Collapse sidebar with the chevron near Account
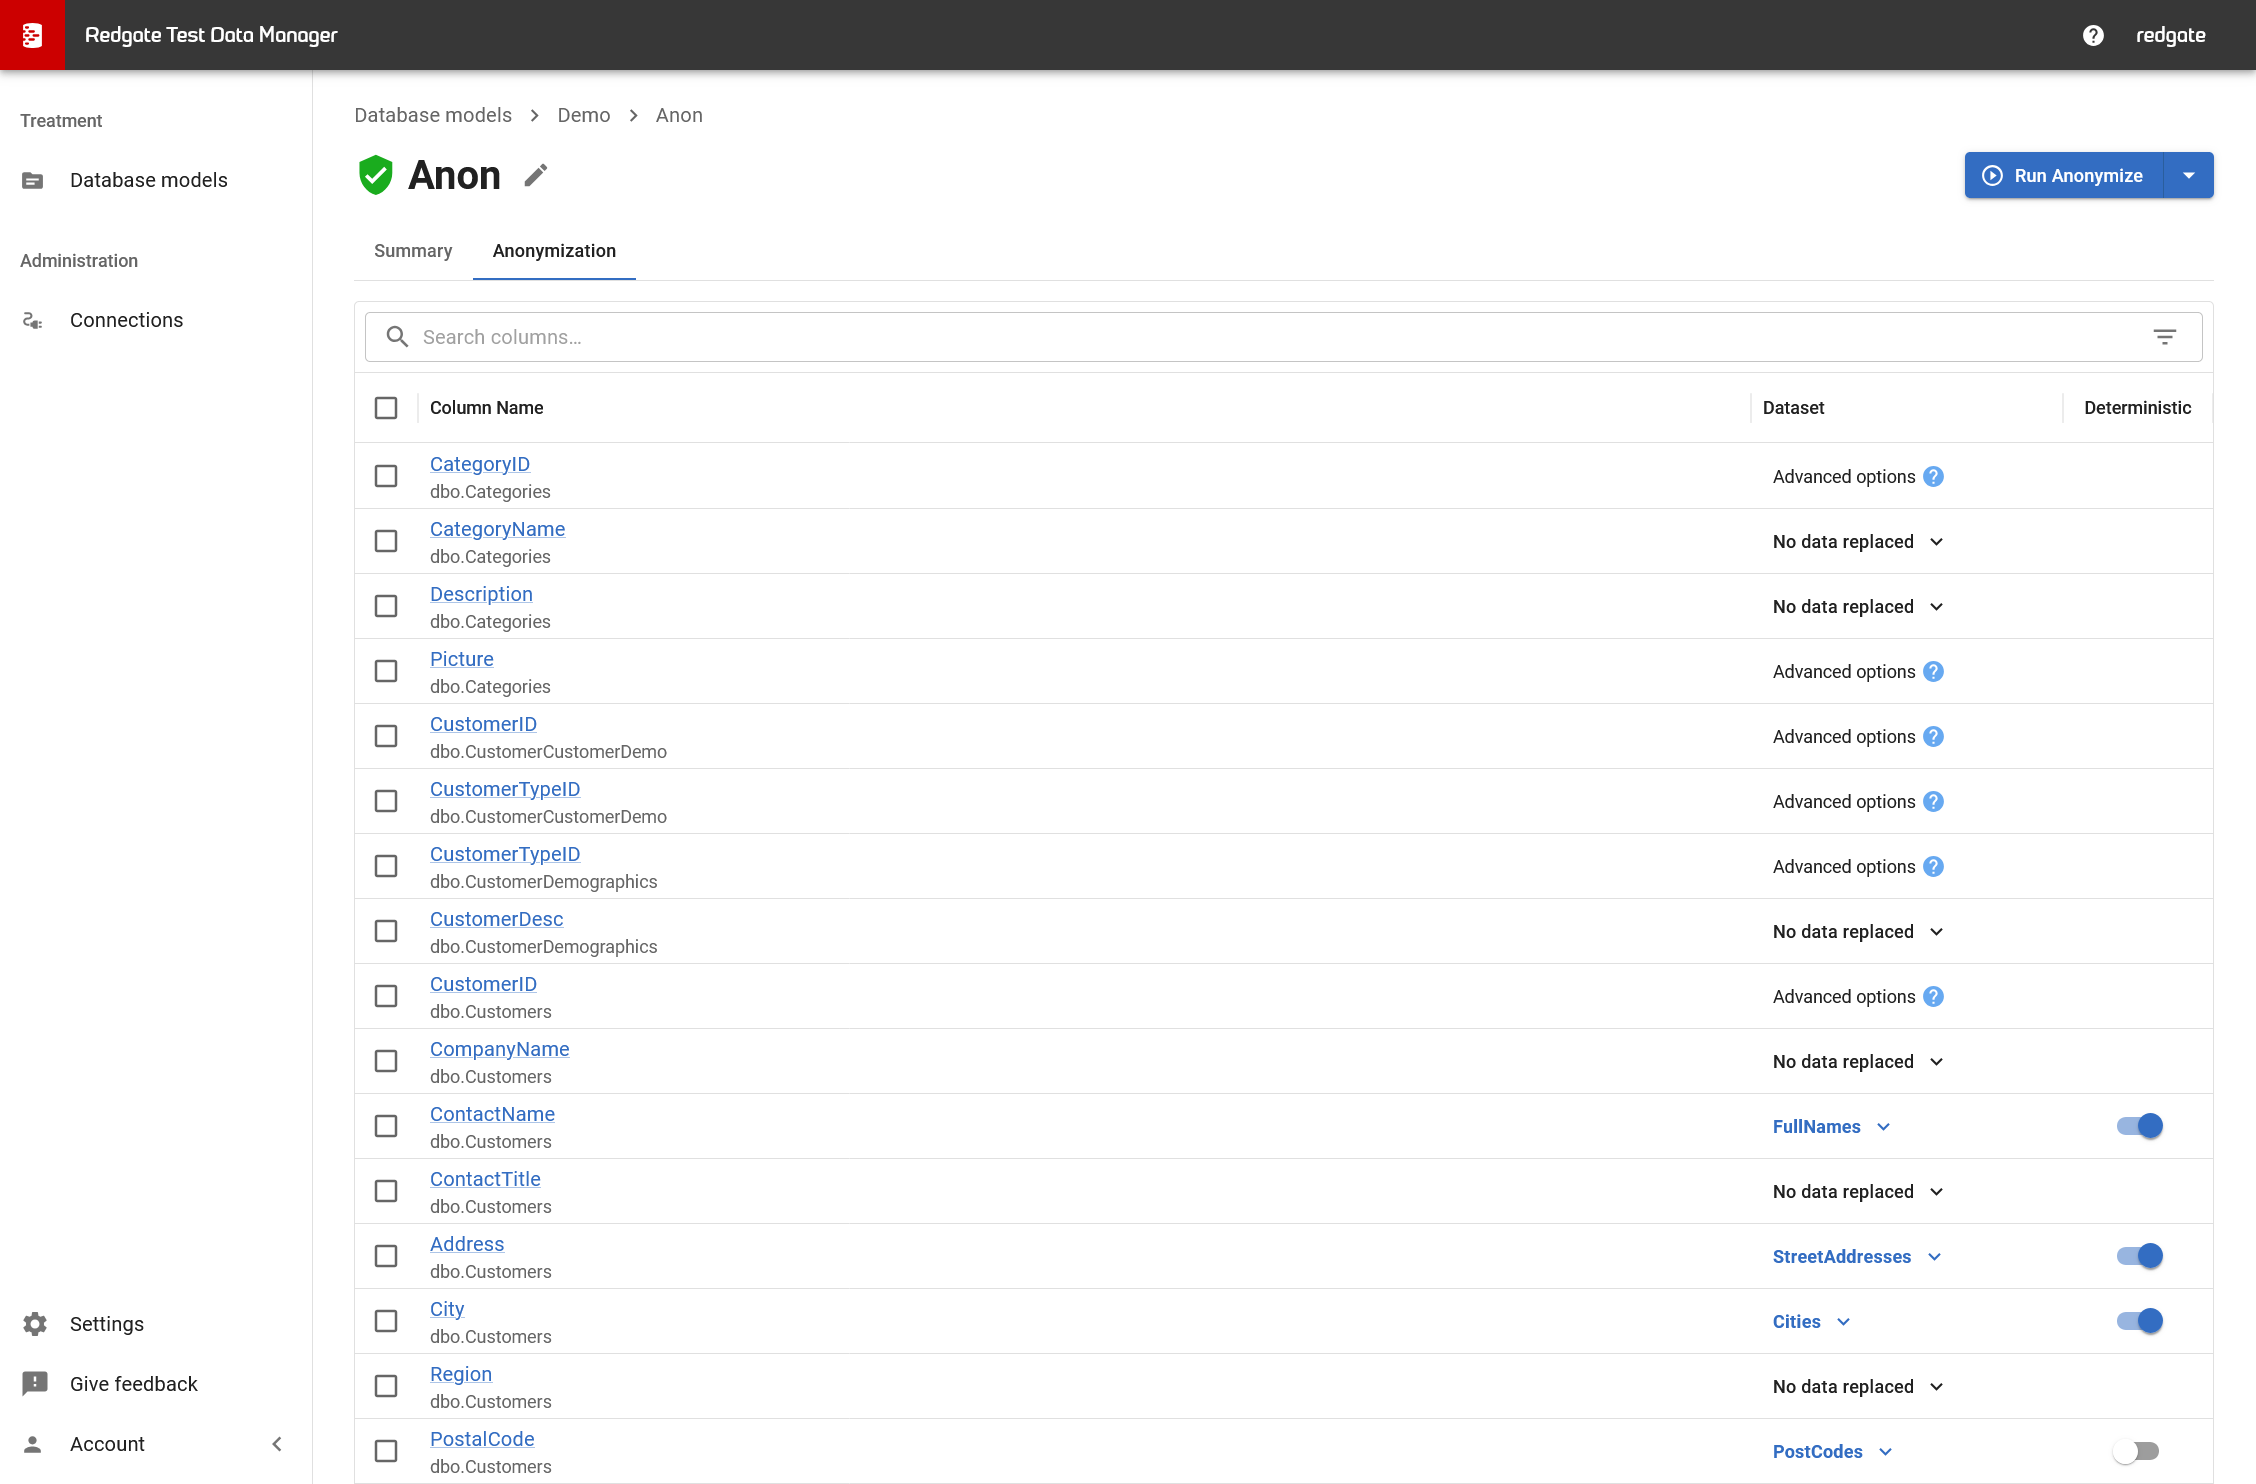Viewport: 2256px width, 1484px height. click(277, 1444)
